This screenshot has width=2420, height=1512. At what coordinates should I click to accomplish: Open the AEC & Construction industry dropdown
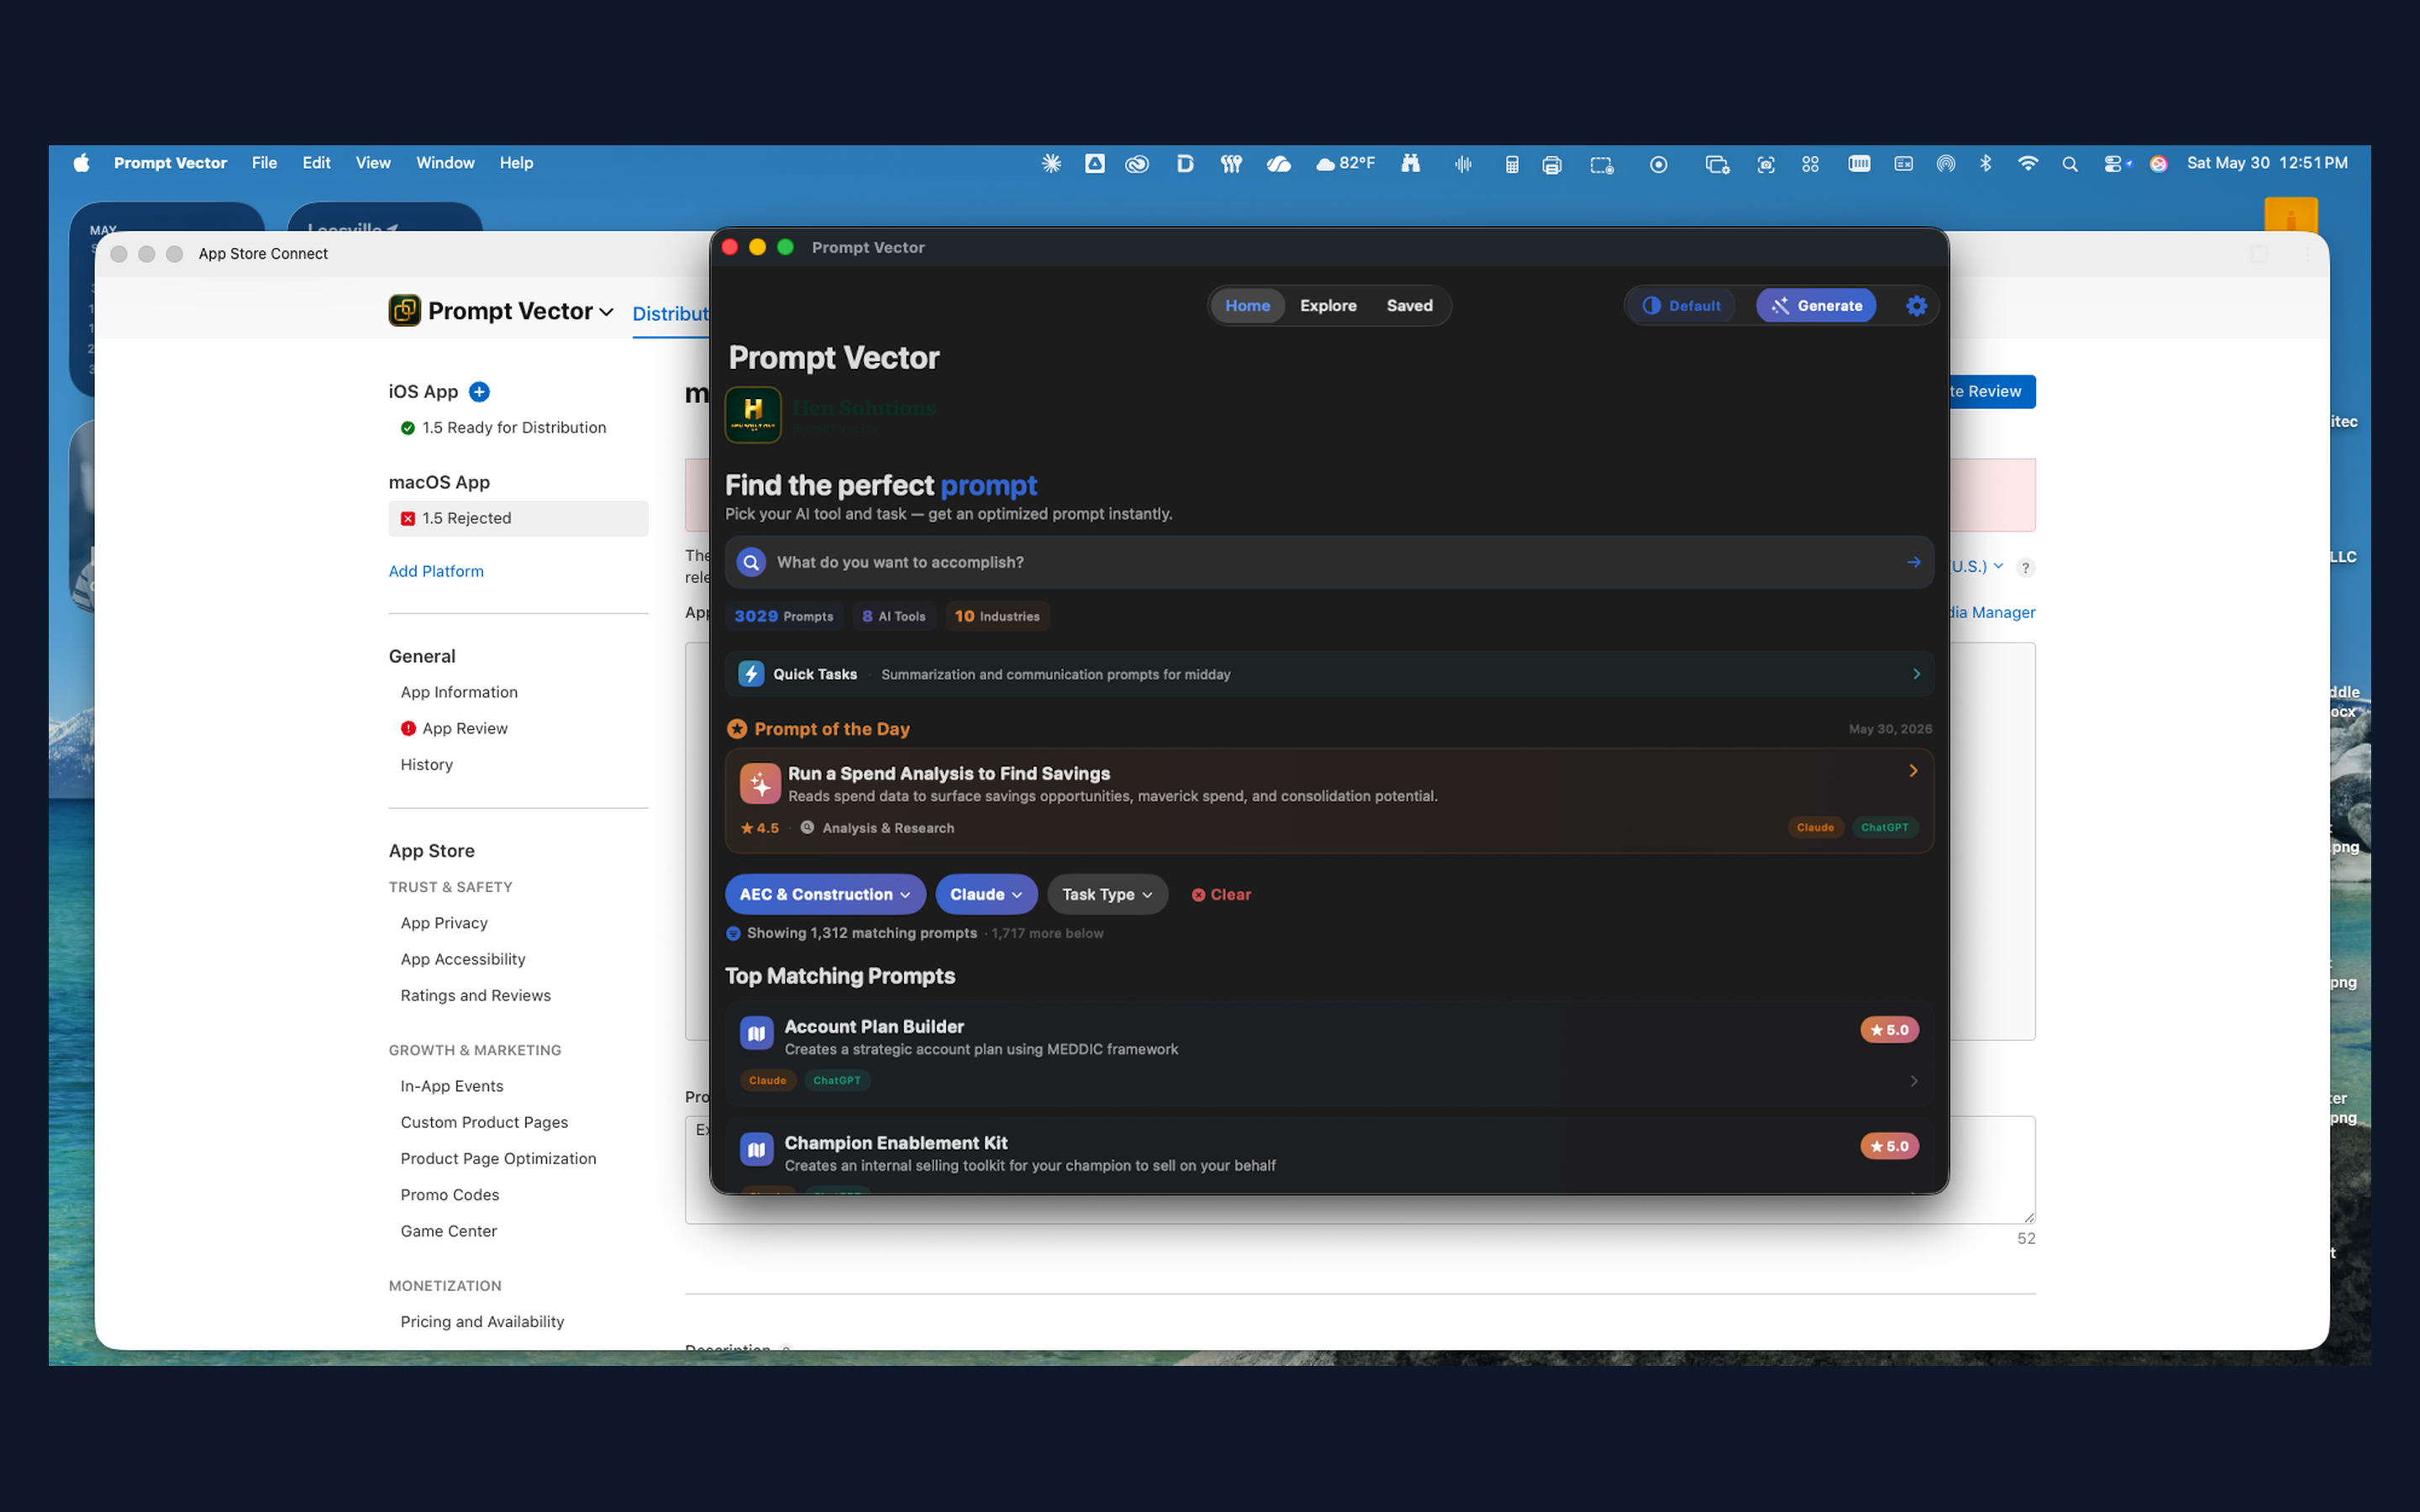[x=825, y=894]
